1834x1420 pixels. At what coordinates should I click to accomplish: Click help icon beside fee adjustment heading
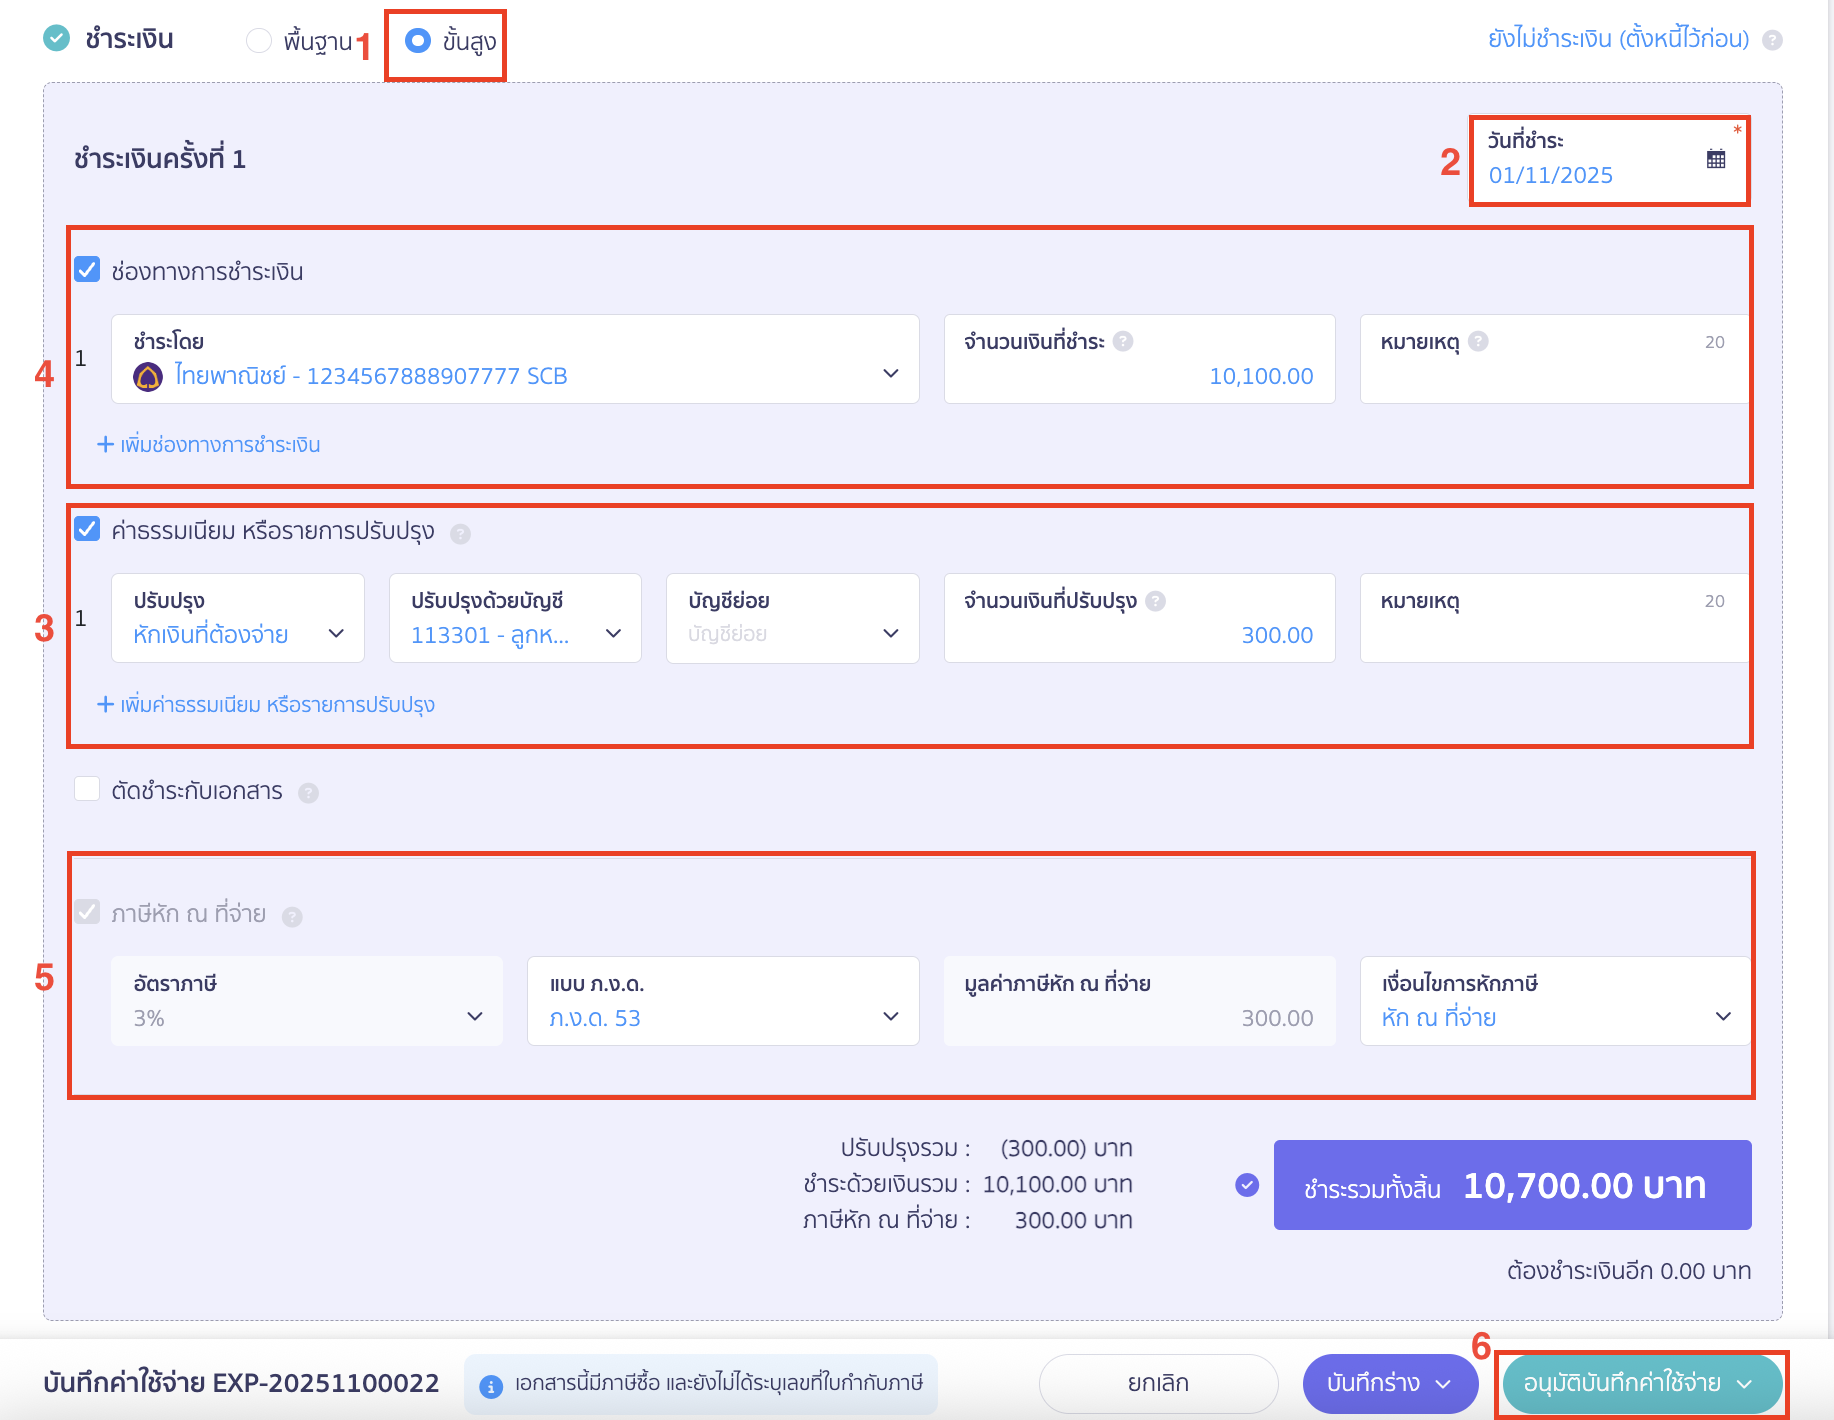click(460, 533)
